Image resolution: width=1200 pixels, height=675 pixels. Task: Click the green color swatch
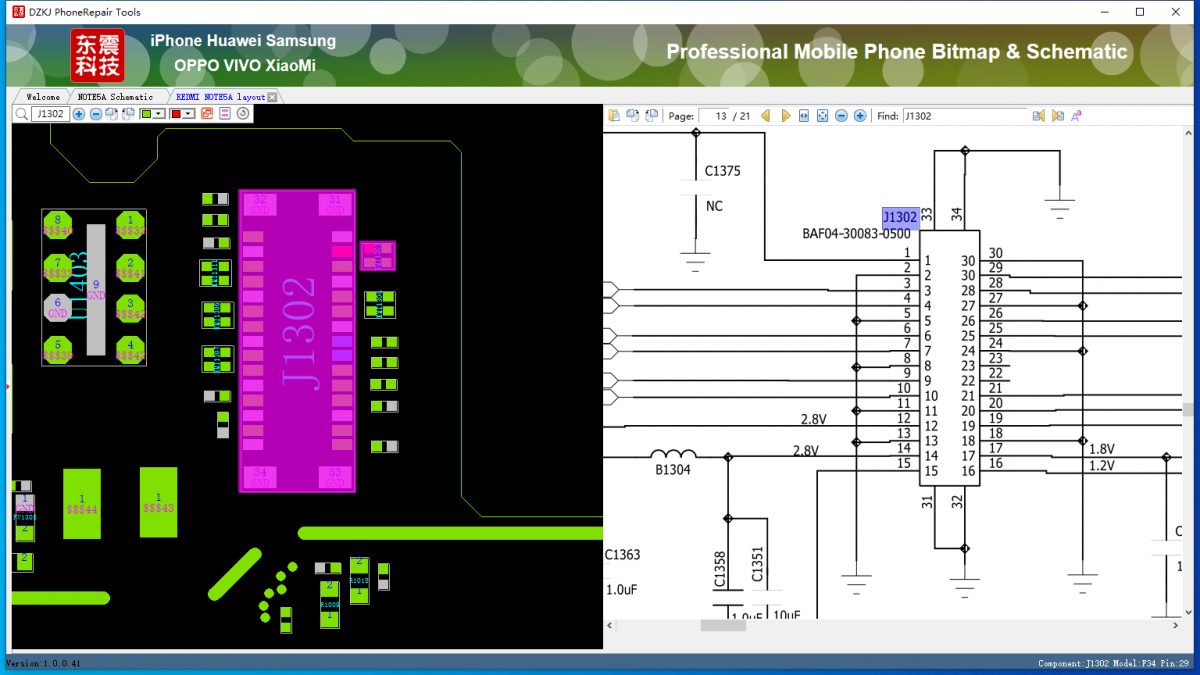[147, 114]
